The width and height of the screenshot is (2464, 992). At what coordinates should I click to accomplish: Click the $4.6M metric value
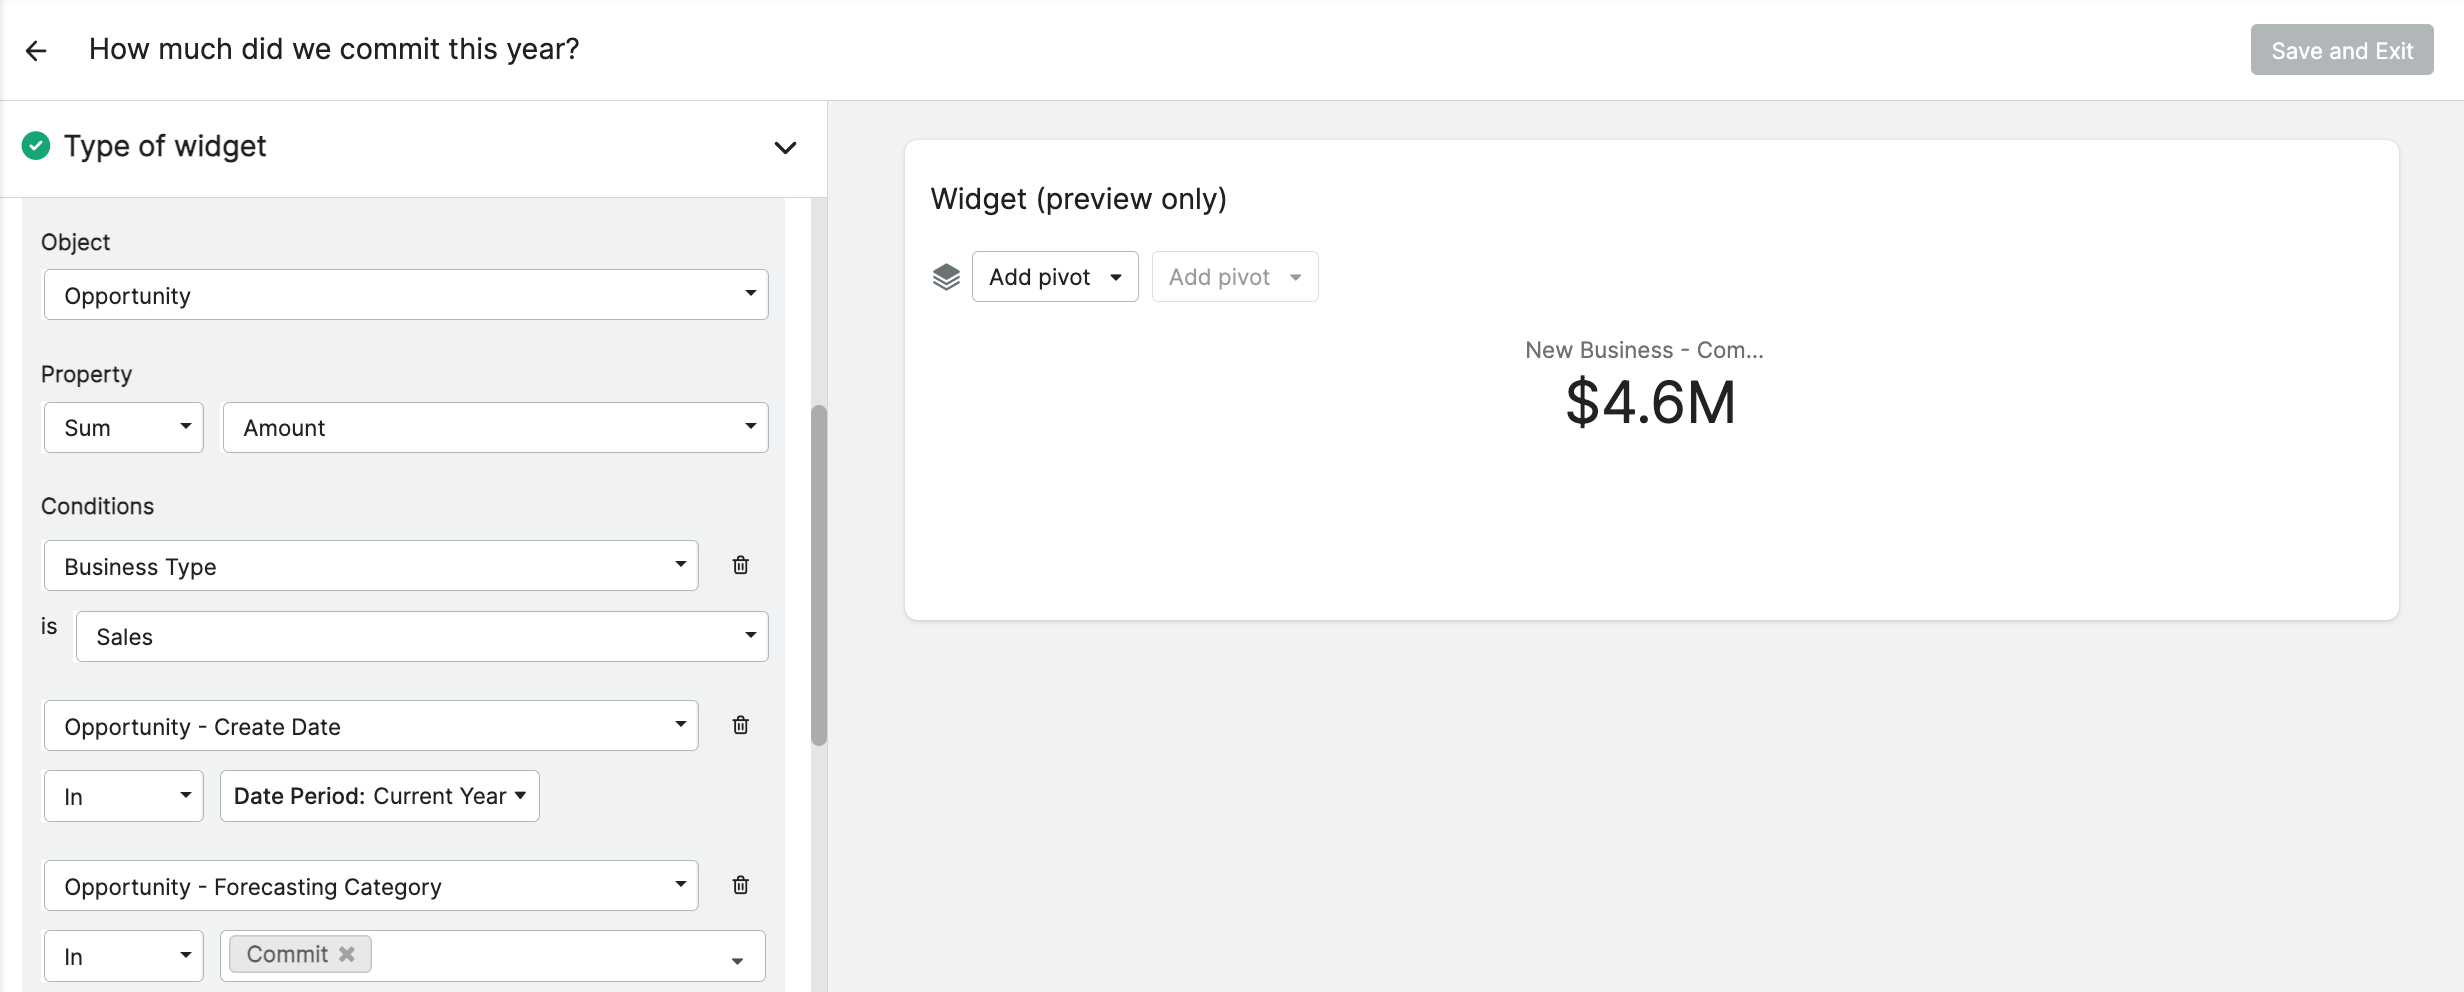[1650, 403]
